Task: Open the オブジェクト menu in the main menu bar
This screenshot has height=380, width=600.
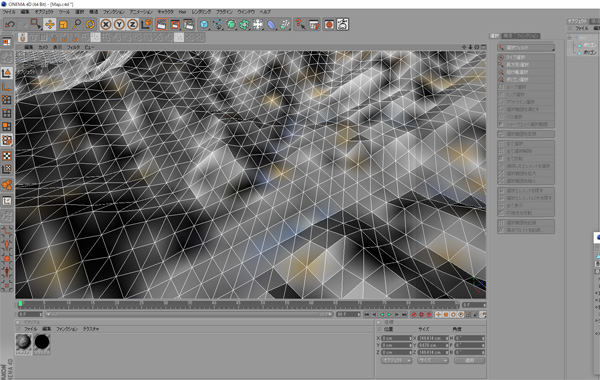Action: coord(44,12)
